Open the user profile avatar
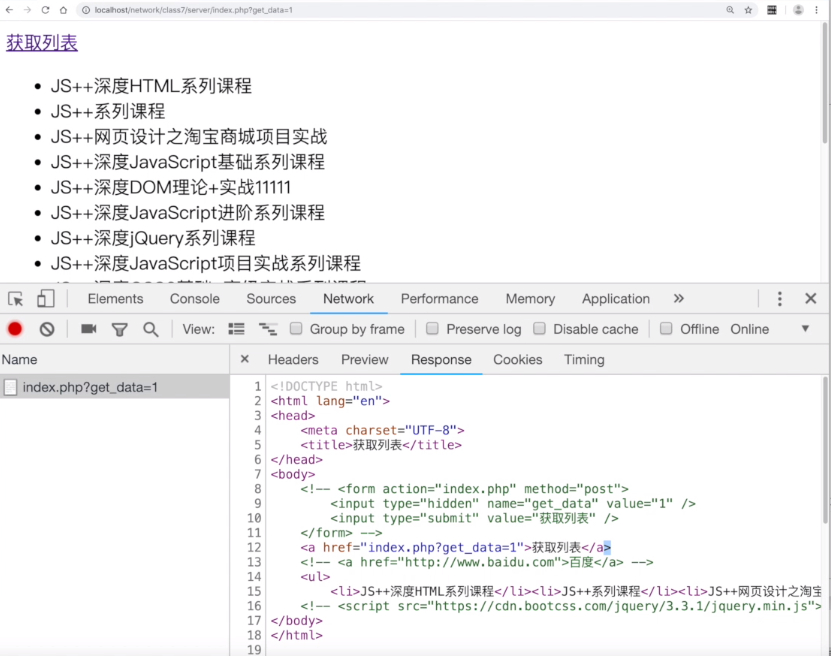Viewport: 831px width, 656px height. click(798, 10)
